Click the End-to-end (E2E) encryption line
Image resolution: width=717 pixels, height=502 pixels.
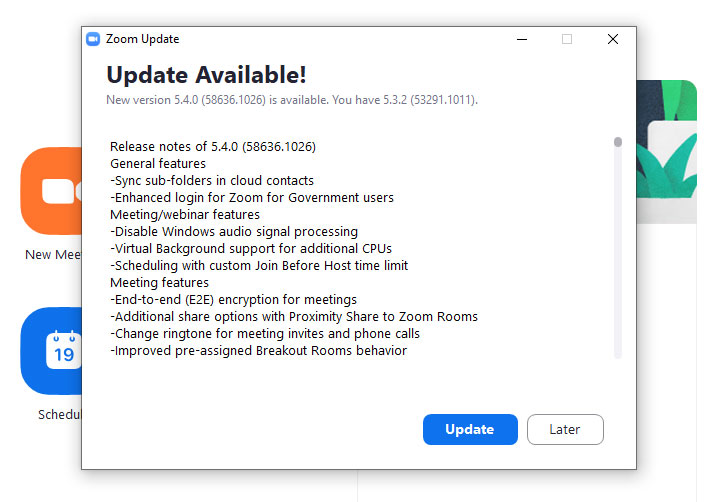pos(233,299)
